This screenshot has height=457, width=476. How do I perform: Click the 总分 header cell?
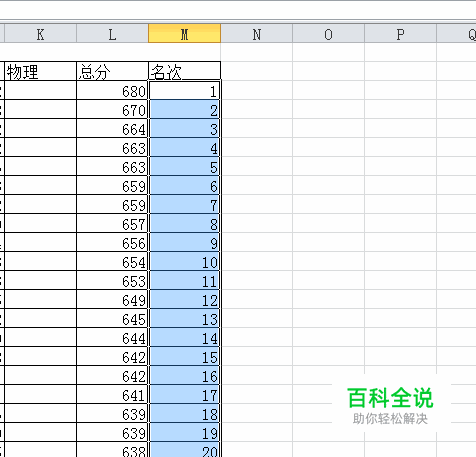(112, 71)
